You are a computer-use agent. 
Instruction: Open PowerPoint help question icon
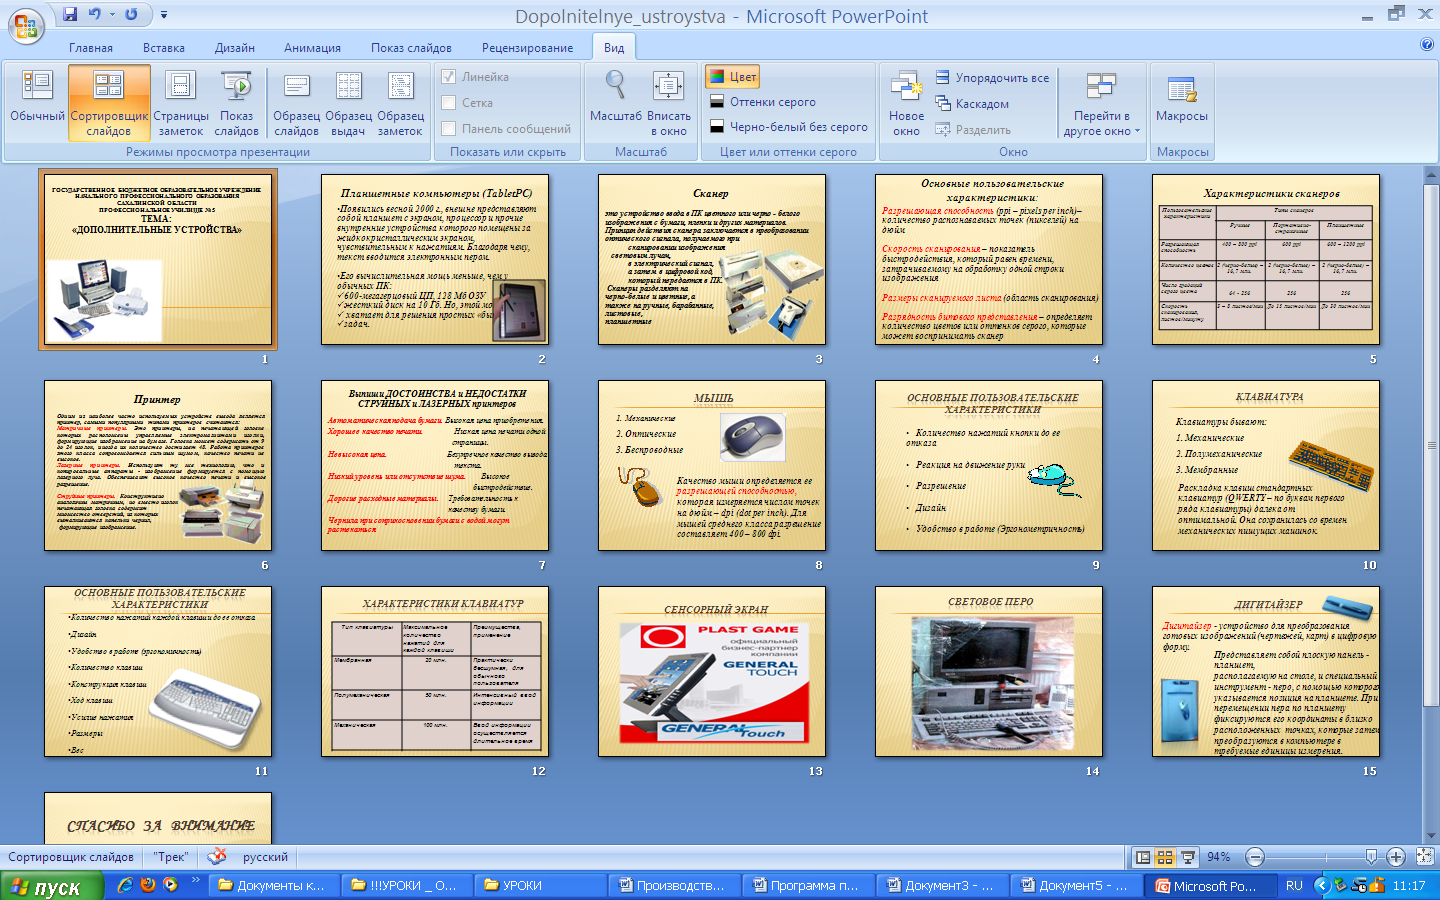pos(1427,45)
